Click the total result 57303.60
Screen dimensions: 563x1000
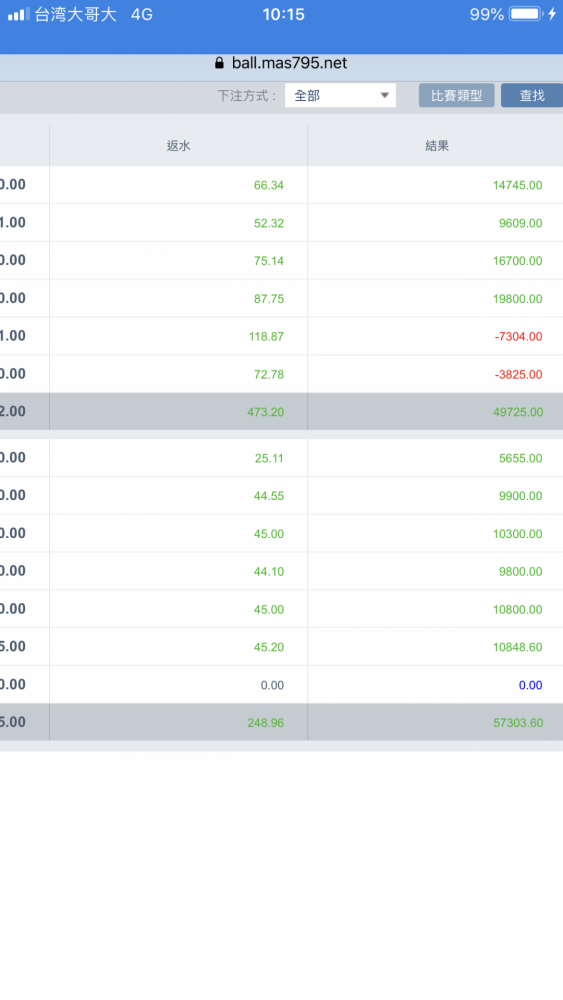tap(518, 723)
